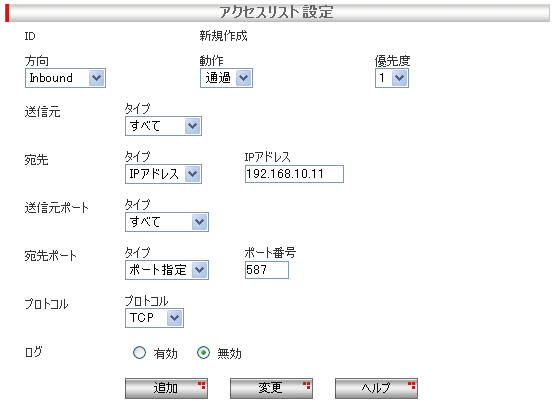The height and width of the screenshot is (402, 555).
Task: Open the 宛先ポート ポート指定 dropdown
Action: pyautogui.click(x=167, y=270)
